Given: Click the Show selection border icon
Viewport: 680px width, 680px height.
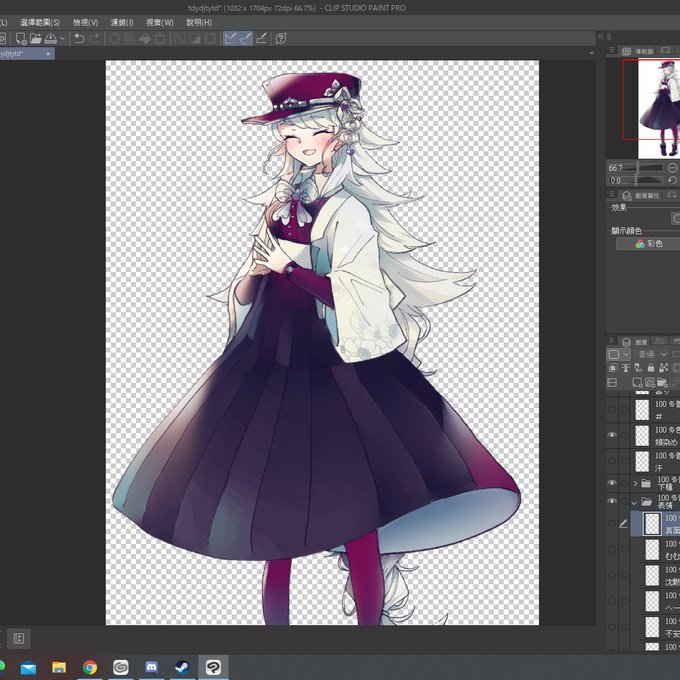Looking at the screenshot, I should (x=211, y=39).
